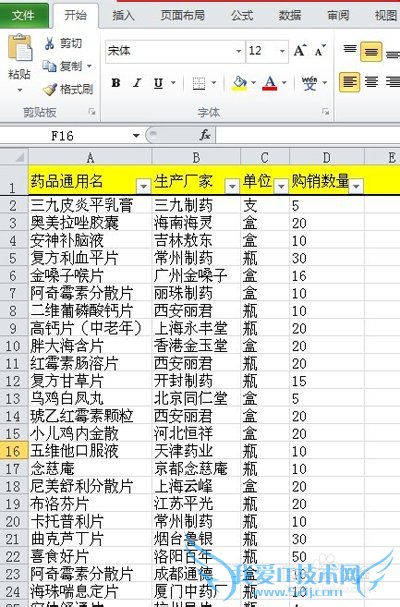Open filter dropdown for 购销数量

356,186
